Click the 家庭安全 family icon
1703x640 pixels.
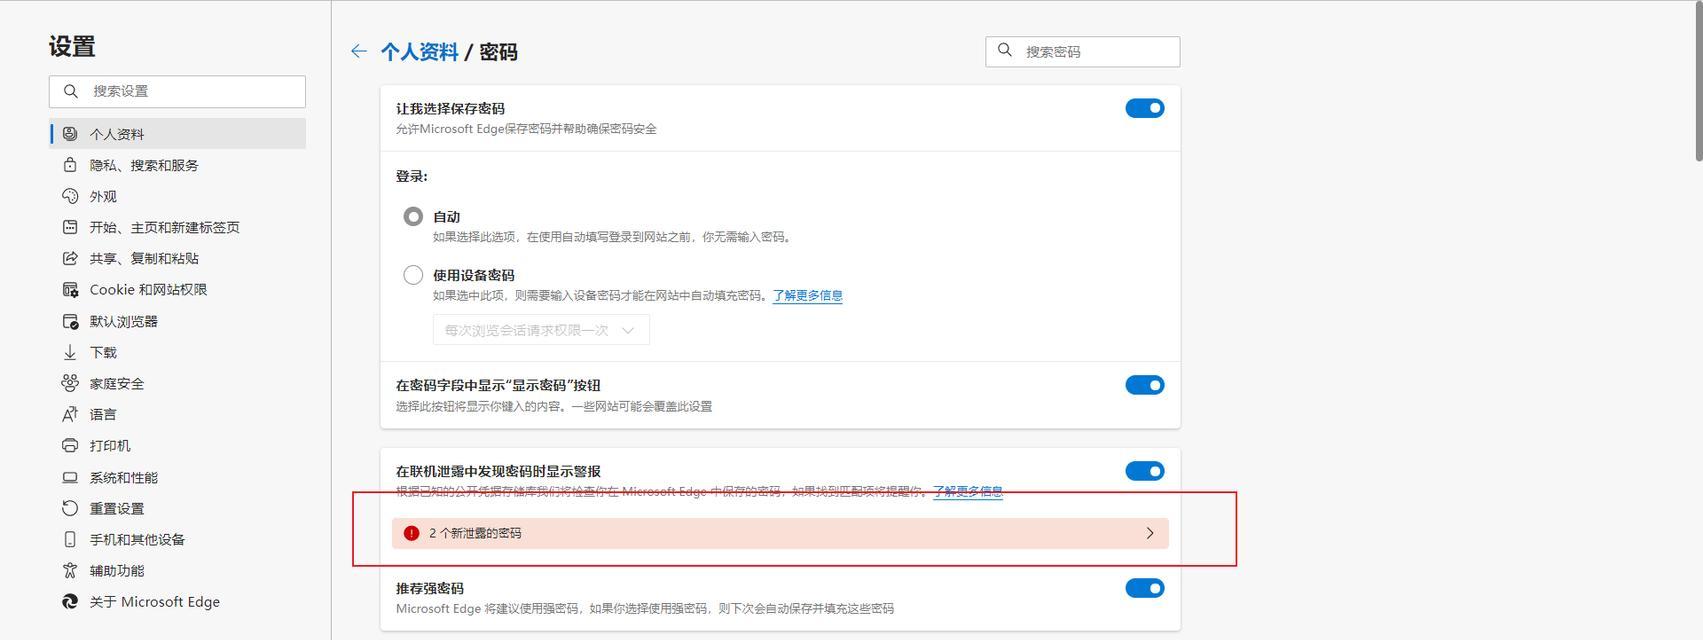pos(70,383)
